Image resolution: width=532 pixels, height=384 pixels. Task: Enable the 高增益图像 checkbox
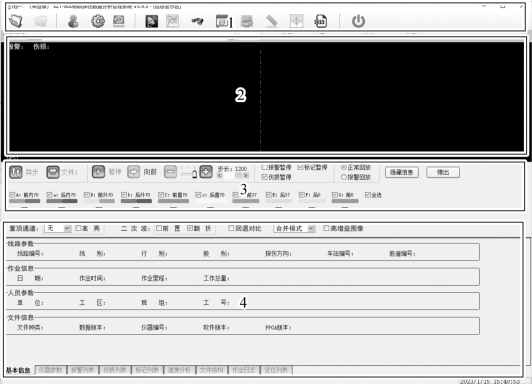326,228
